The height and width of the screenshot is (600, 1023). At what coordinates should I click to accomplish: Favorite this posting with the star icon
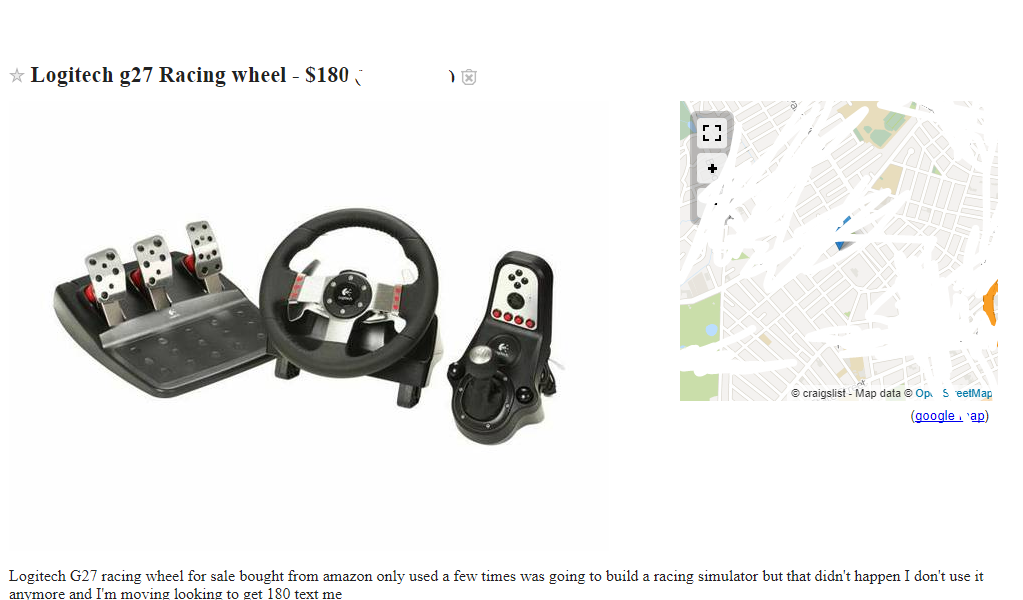tap(17, 76)
